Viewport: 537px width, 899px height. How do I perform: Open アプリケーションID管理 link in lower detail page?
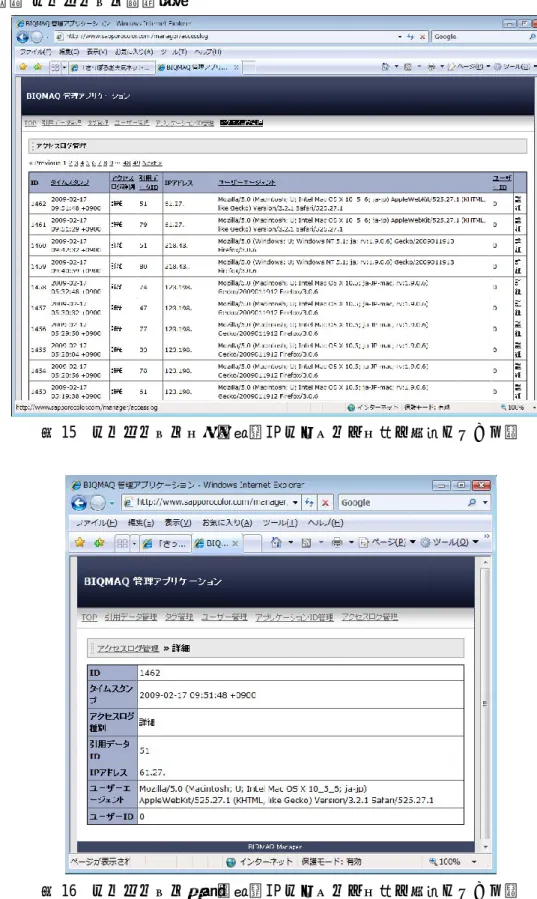point(294,617)
